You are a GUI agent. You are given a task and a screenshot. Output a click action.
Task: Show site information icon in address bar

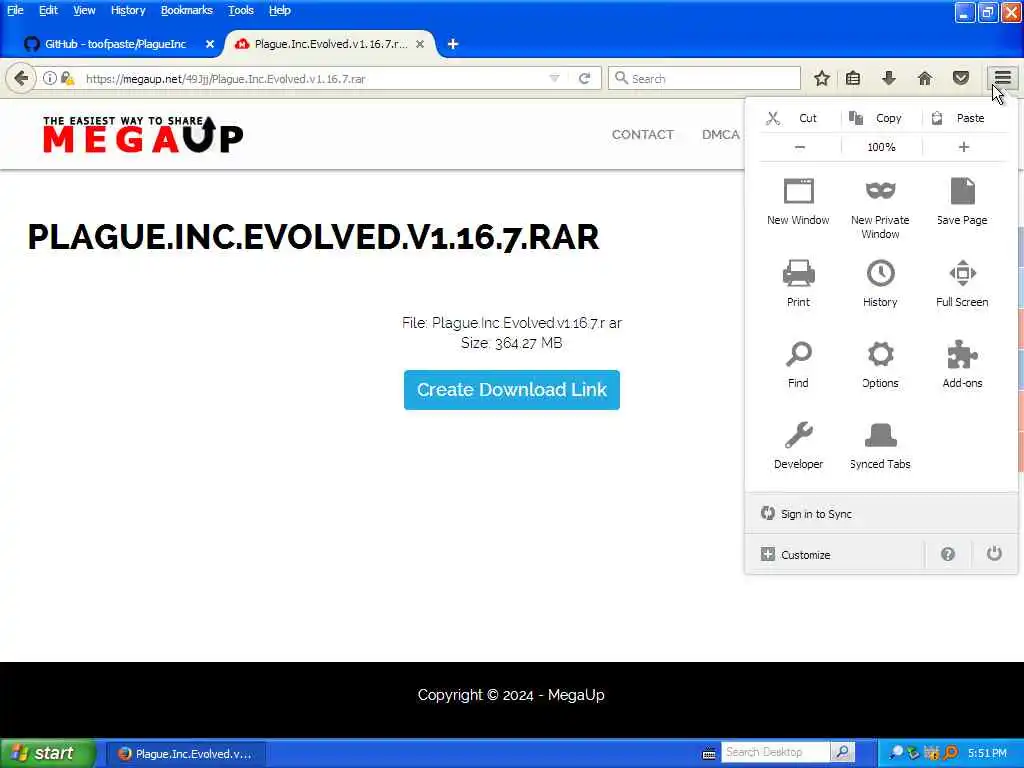click(50, 79)
